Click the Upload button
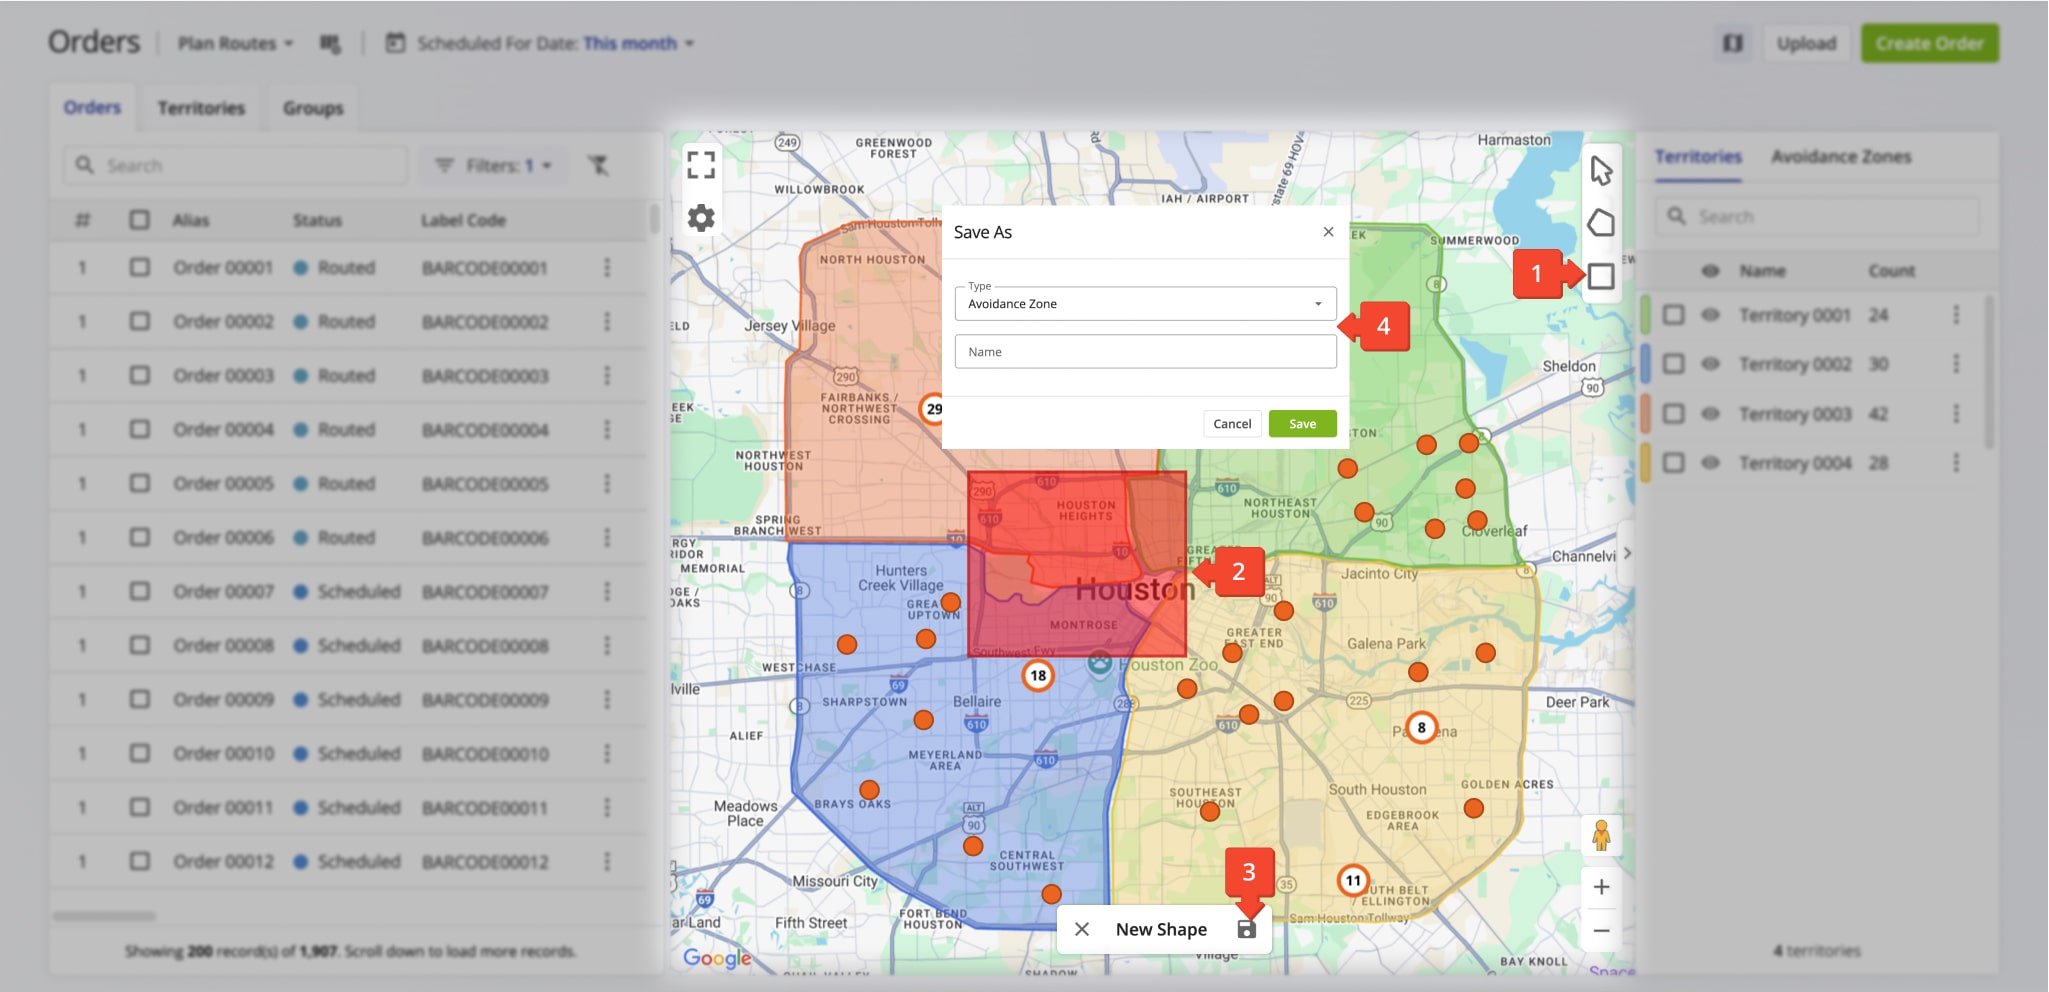Image resolution: width=2049 pixels, height=992 pixels. pos(1806,43)
